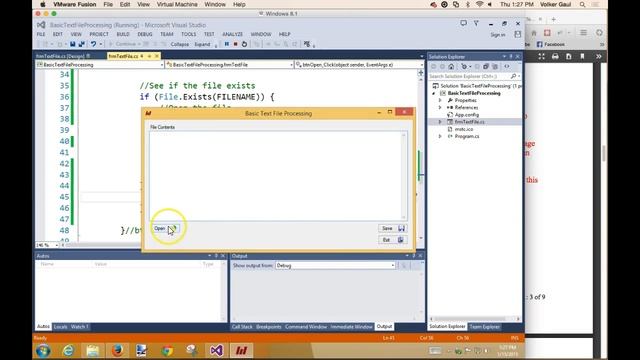640x360 pixels.
Task: Open File Explorer from the taskbar
Action: pyautogui.click(x=93, y=351)
